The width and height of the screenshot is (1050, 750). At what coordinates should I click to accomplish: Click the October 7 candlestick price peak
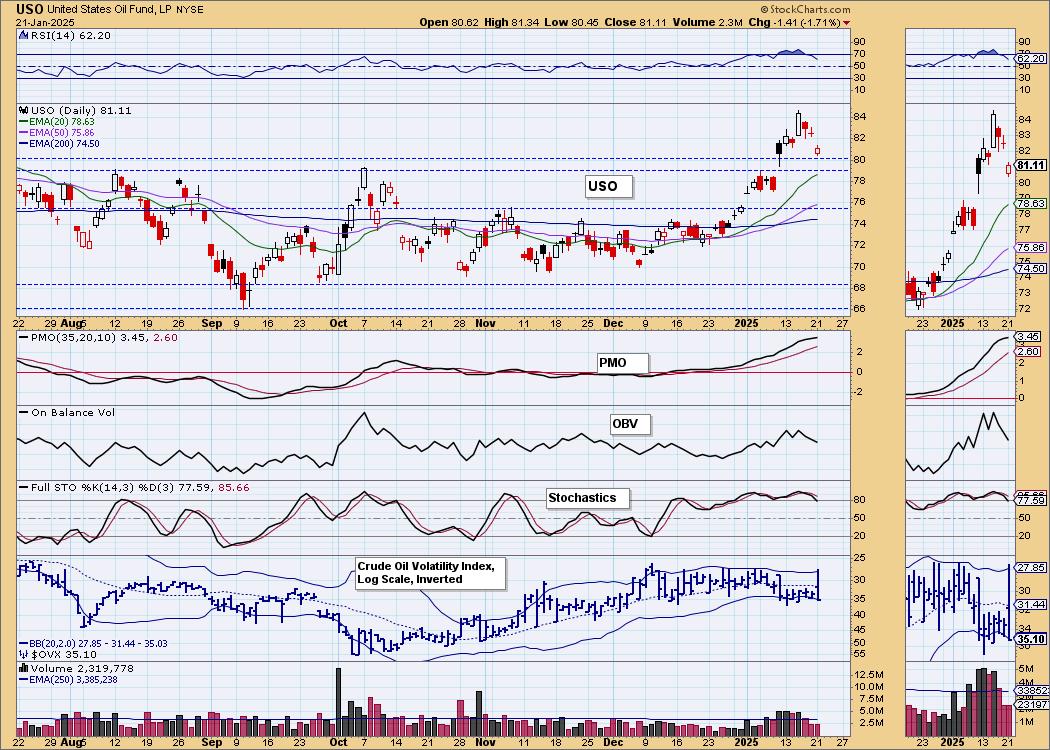coord(364,177)
